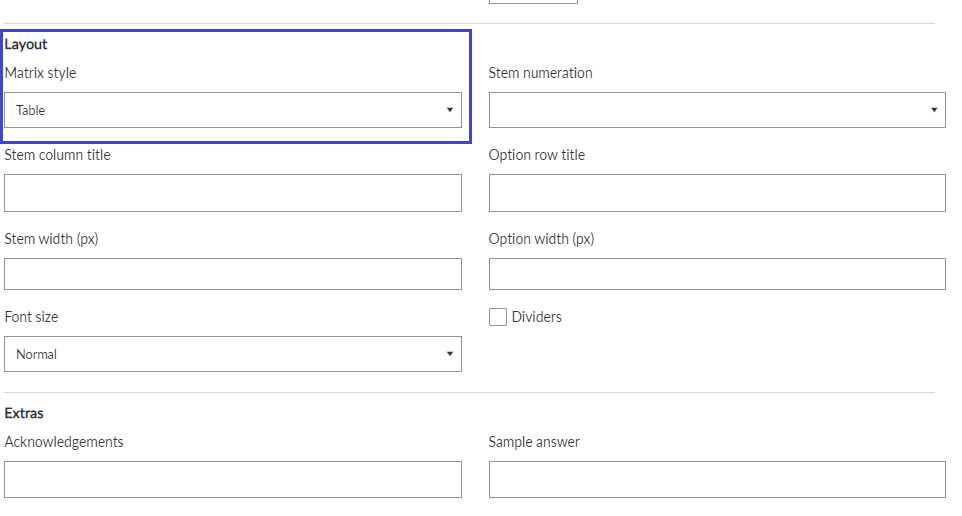
Task: Click the Layout section heading
Action: pos(26,44)
